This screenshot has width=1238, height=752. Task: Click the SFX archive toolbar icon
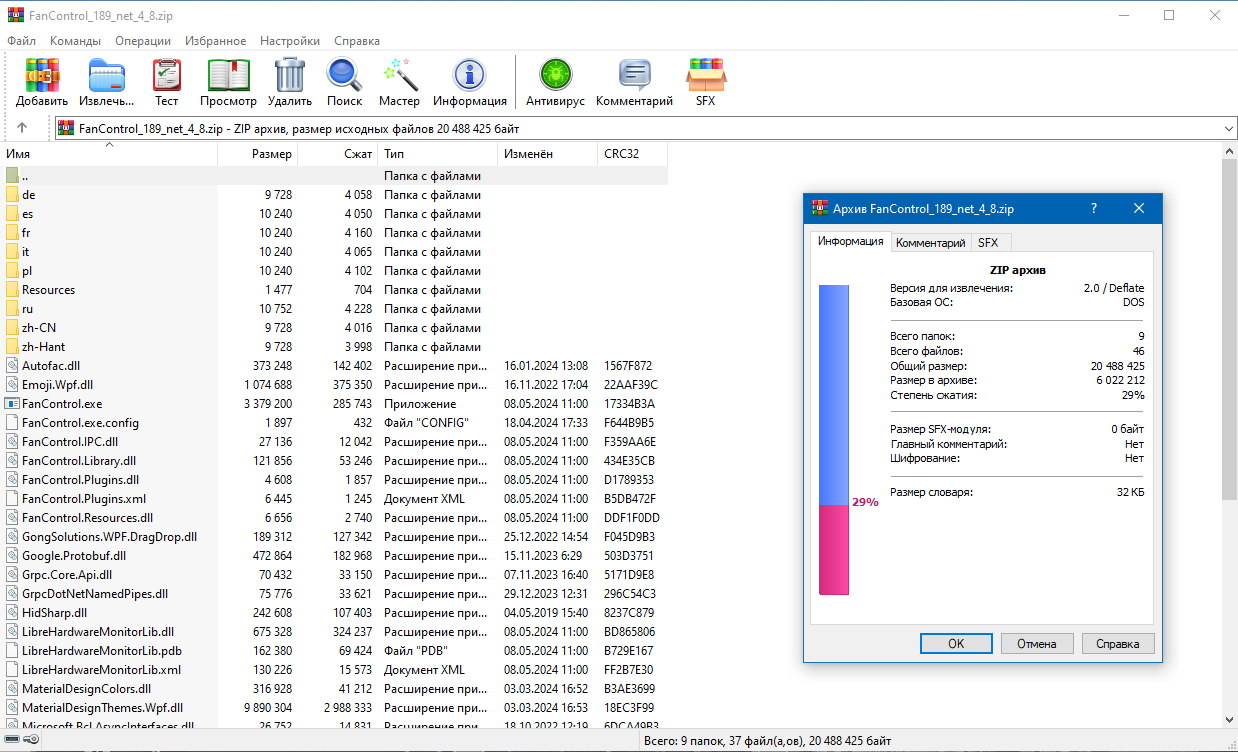[x=705, y=76]
